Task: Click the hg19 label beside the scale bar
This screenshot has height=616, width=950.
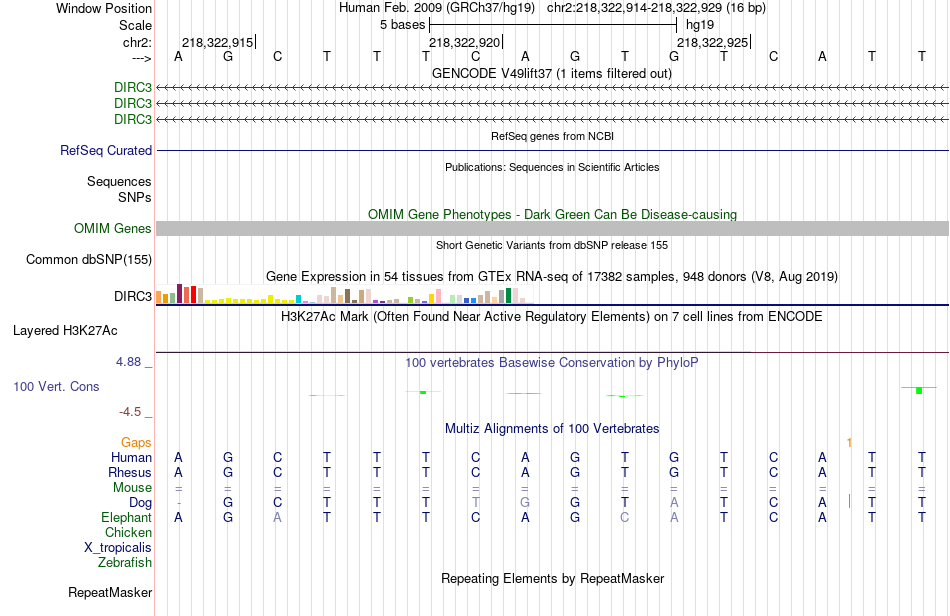Action: pos(700,25)
